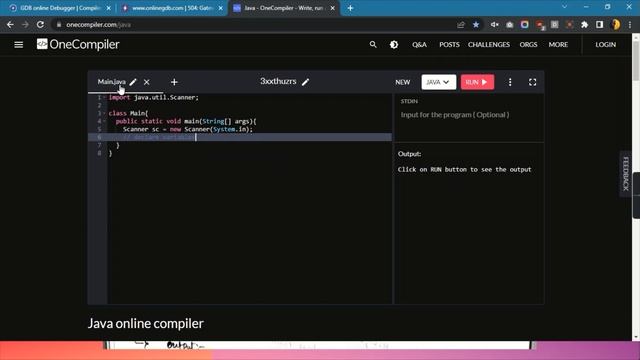Open the Chrome three-dot menu
Viewport: 640px width, 360px height.
tap(630, 24)
